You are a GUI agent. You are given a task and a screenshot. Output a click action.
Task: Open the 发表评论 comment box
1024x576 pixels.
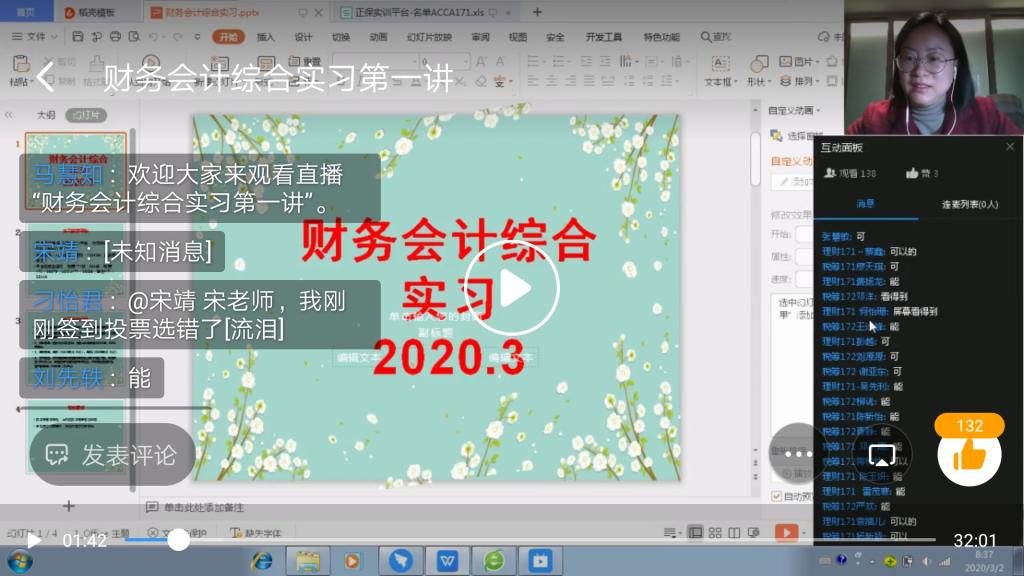pos(111,455)
